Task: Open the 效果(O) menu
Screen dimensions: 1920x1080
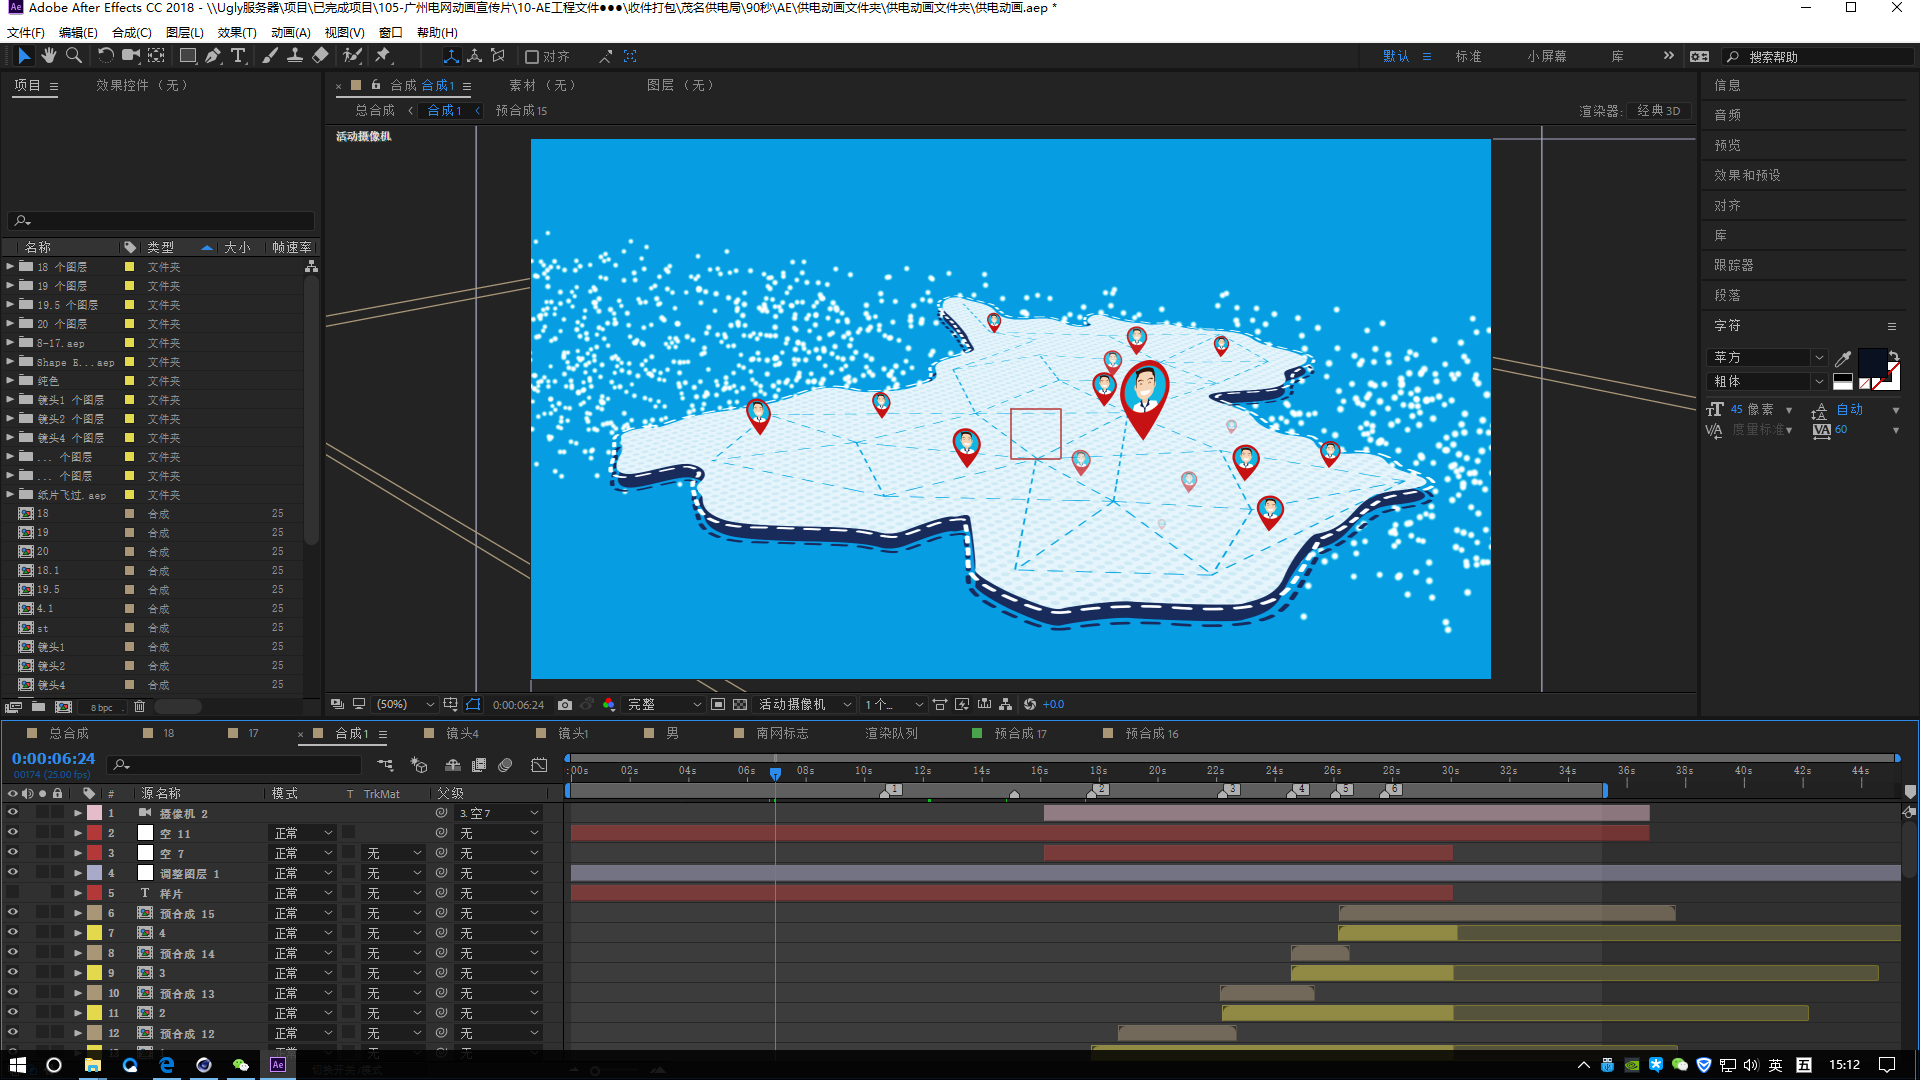Action: 225,33
